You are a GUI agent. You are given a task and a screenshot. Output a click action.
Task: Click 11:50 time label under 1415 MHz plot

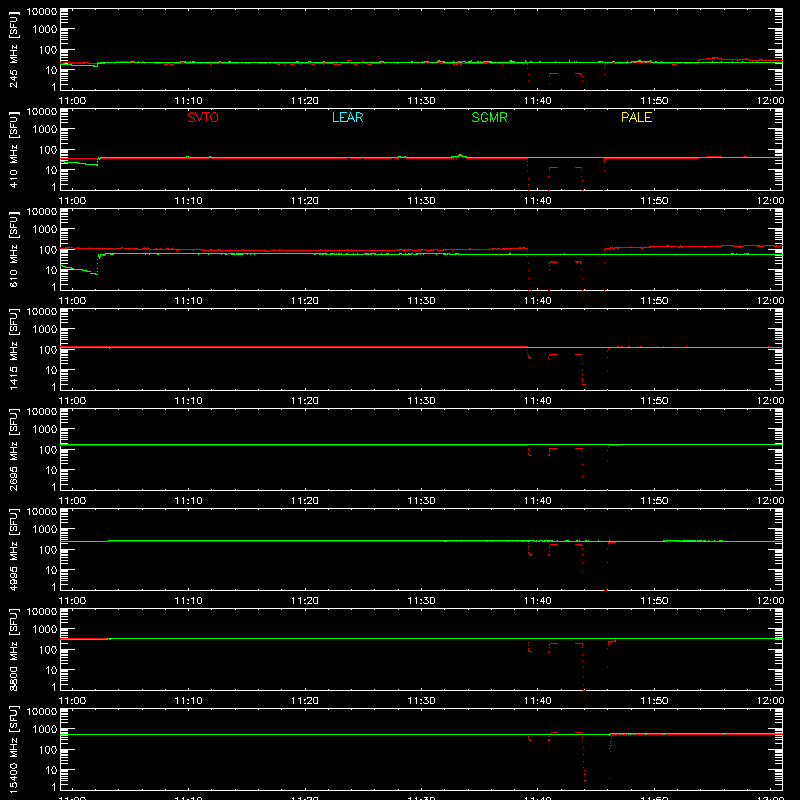tap(654, 401)
